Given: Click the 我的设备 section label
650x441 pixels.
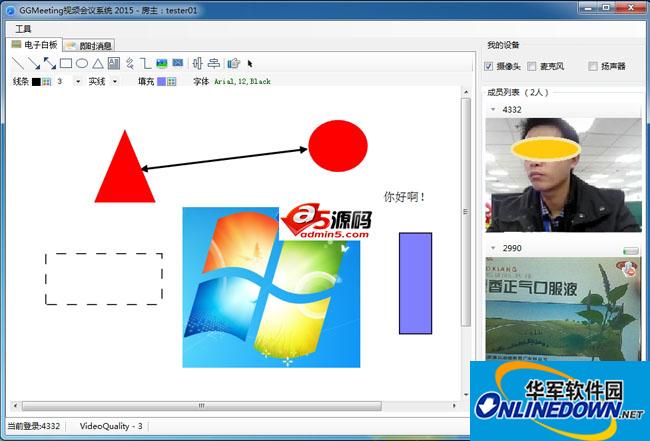Looking at the screenshot, I should pos(503,45).
